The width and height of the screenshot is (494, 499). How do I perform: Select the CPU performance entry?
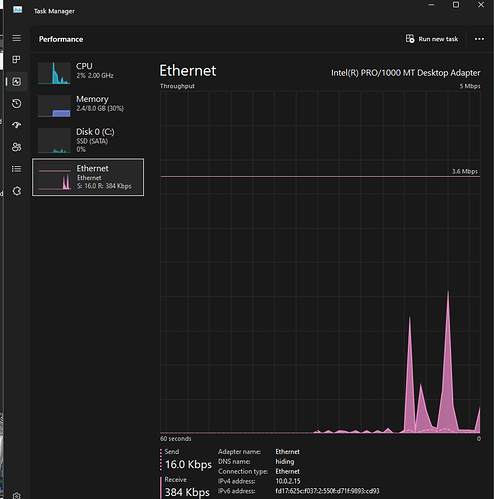(x=88, y=73)
